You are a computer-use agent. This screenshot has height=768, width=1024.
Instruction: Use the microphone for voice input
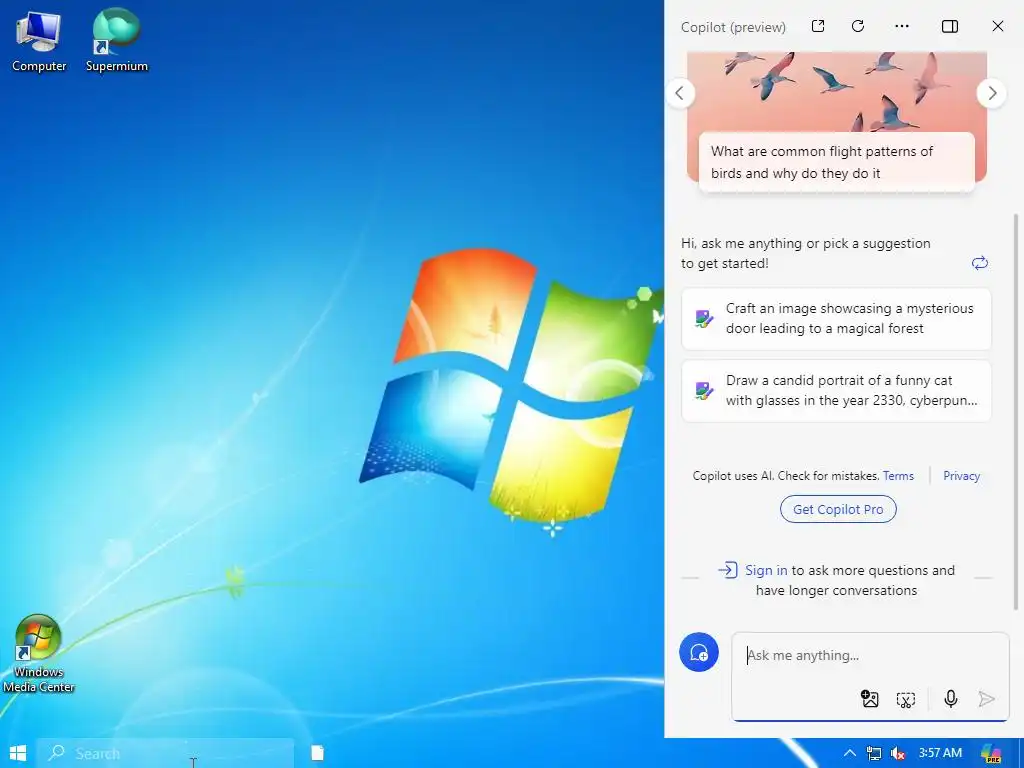pyautogui.click(x=951, y=699)
